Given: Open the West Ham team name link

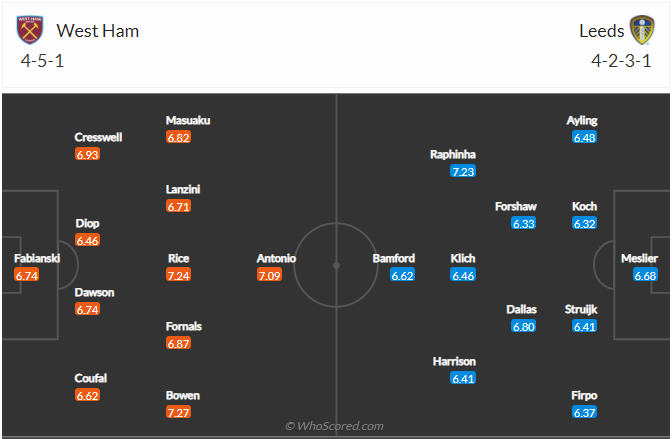Looking at the screenshot, I should pos(97,30).
